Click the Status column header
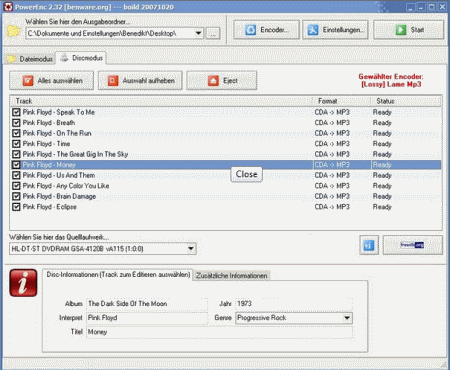This screenshot has width=450, height=370. [406, 101]
